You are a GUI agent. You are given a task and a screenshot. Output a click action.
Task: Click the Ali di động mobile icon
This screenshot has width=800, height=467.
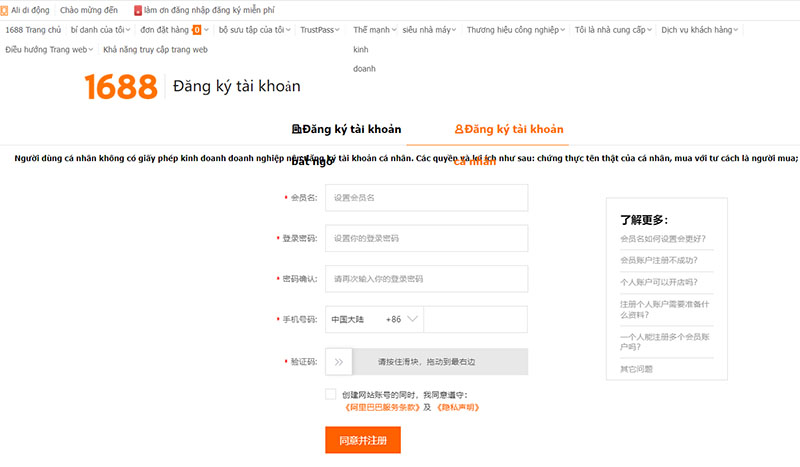click(4, 10)
